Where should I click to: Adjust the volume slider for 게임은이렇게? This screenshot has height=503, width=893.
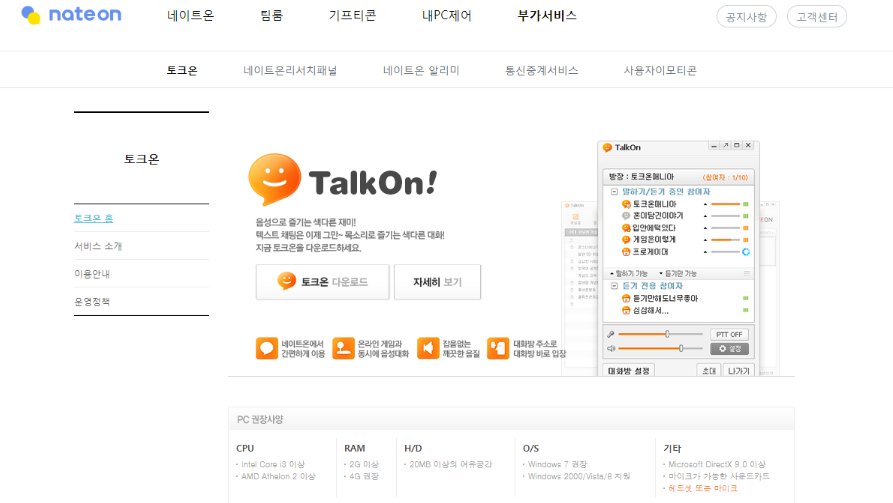726,240
